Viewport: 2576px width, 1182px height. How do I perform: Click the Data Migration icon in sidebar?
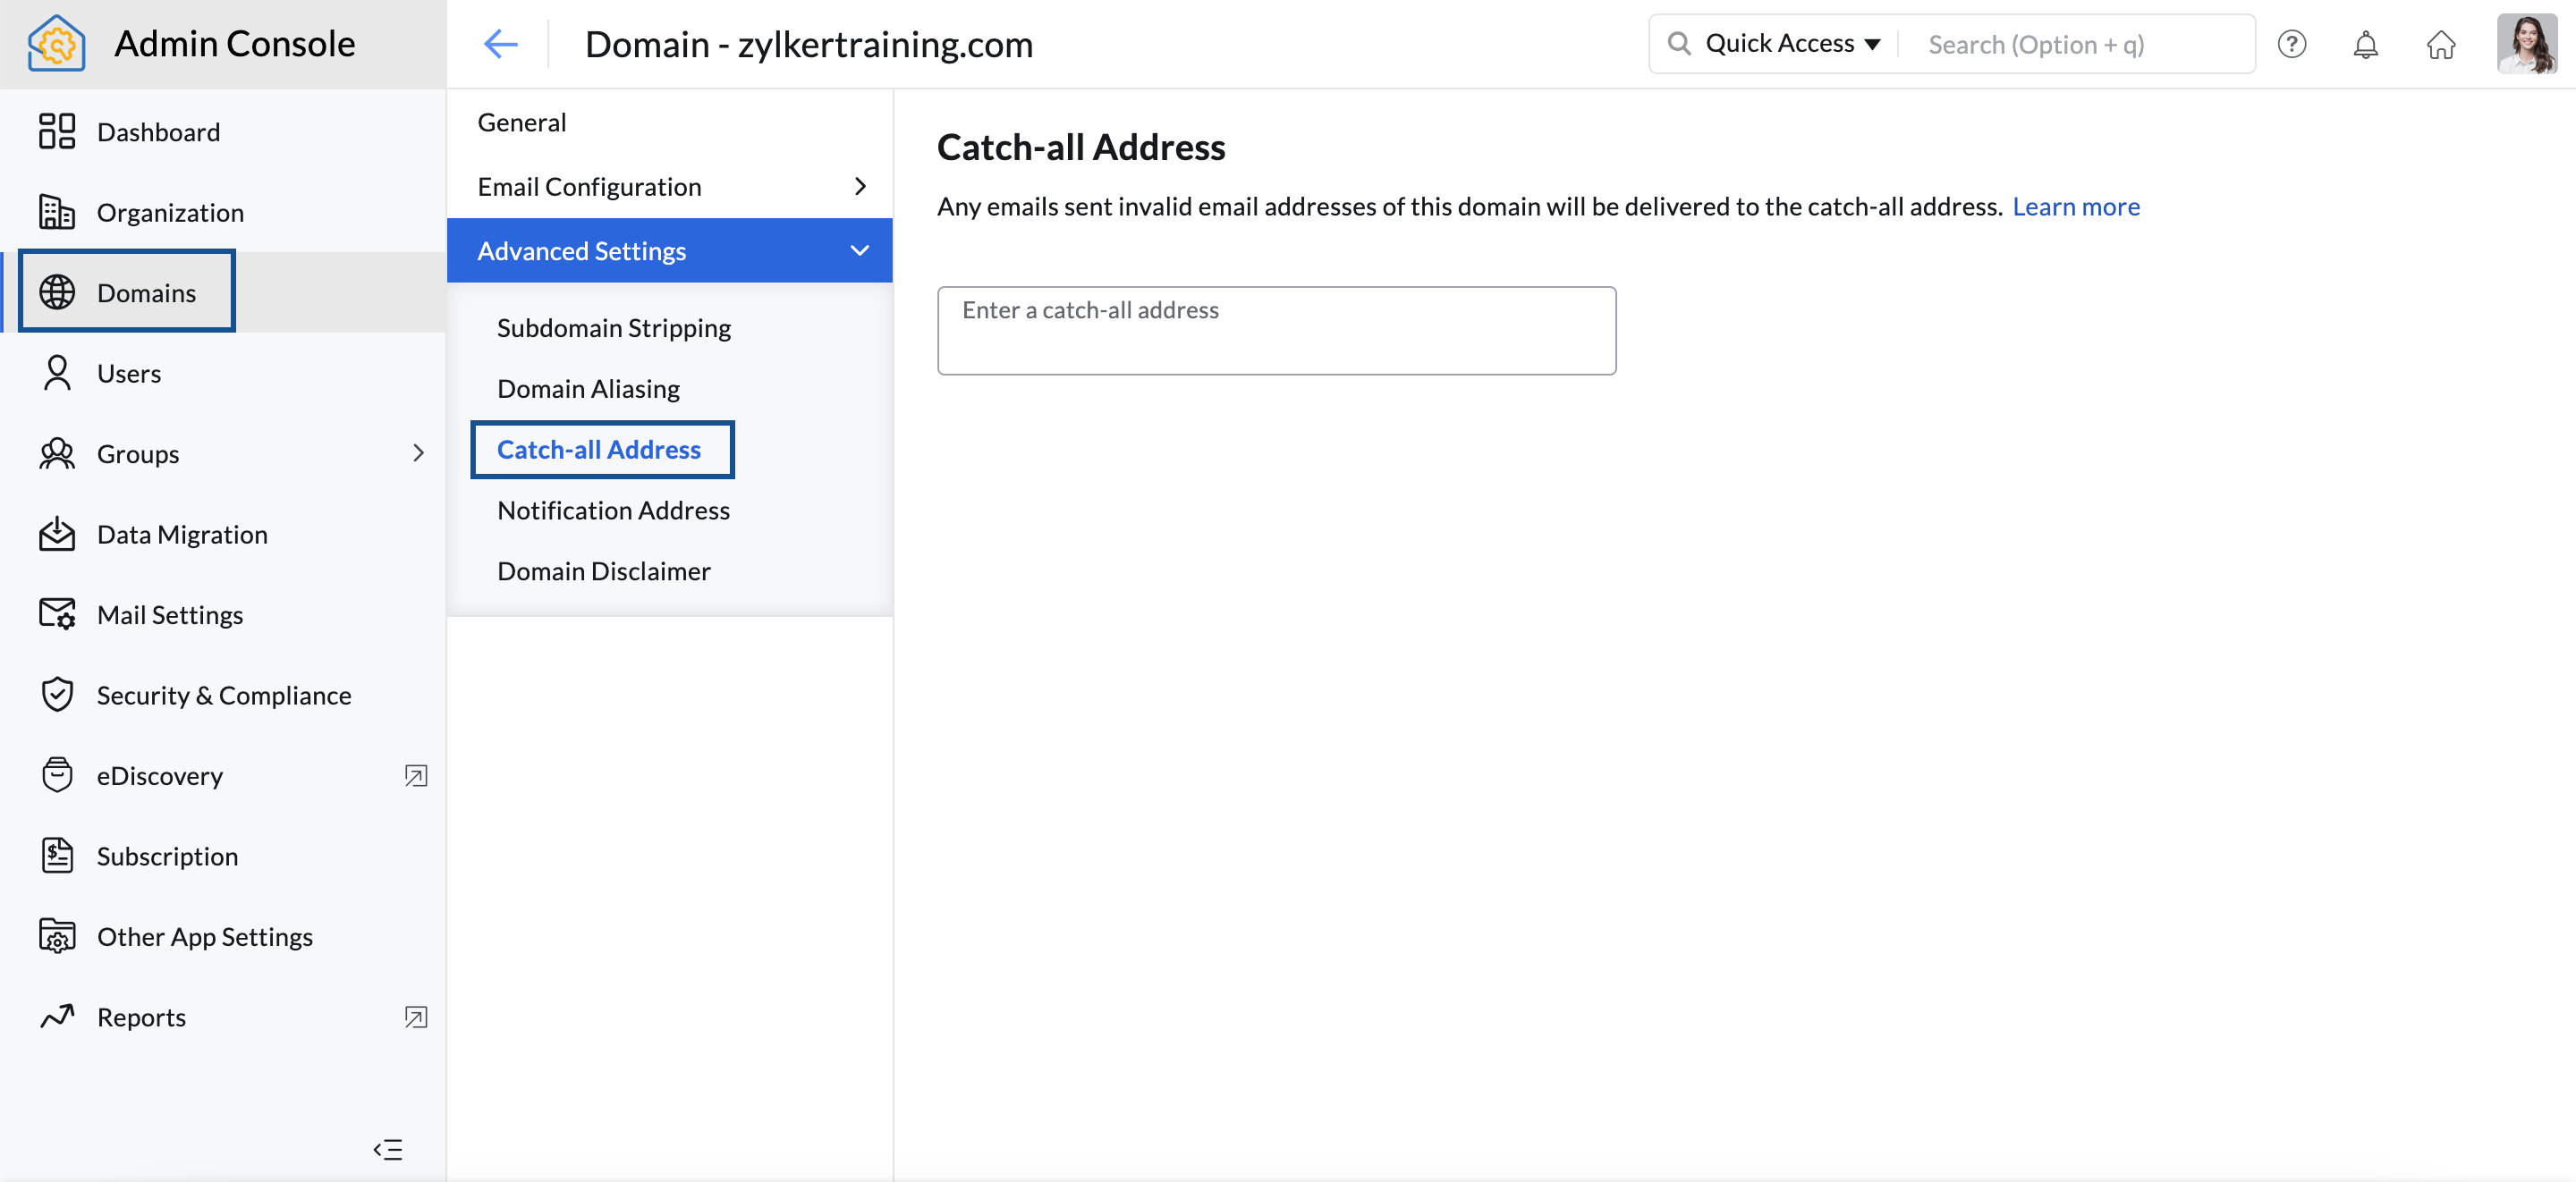[57, 534]
